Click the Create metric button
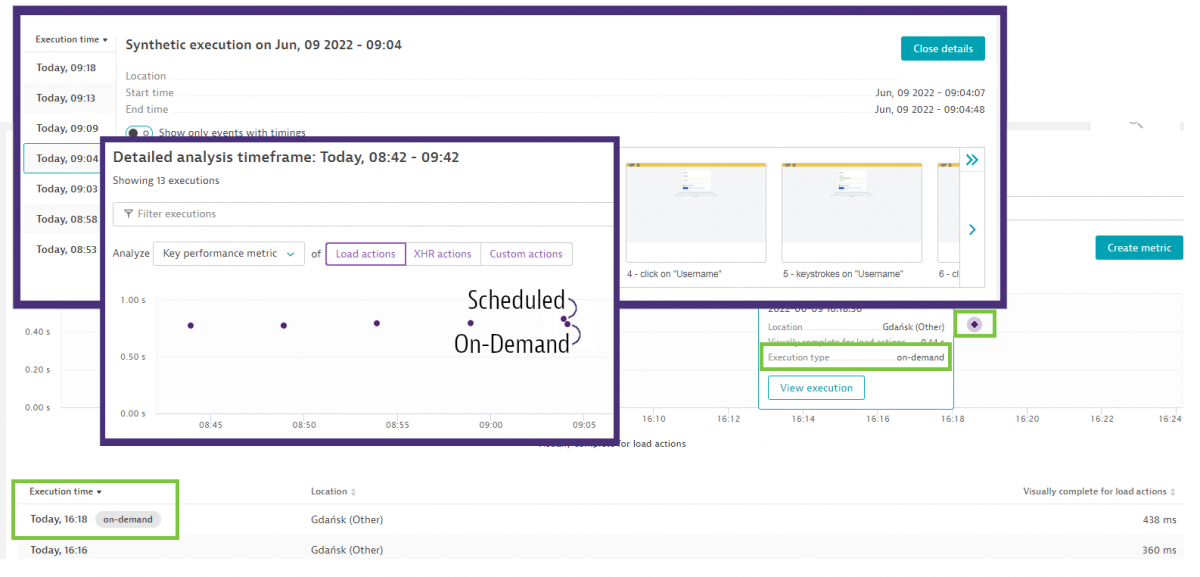 1139,248
